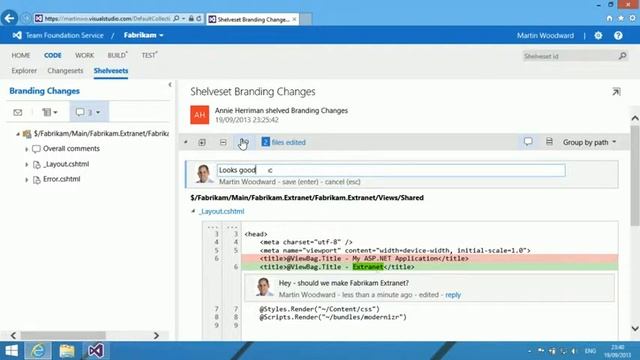
Task: Collapse the left Branding Changes pane
Action: (x=170, y=84)
